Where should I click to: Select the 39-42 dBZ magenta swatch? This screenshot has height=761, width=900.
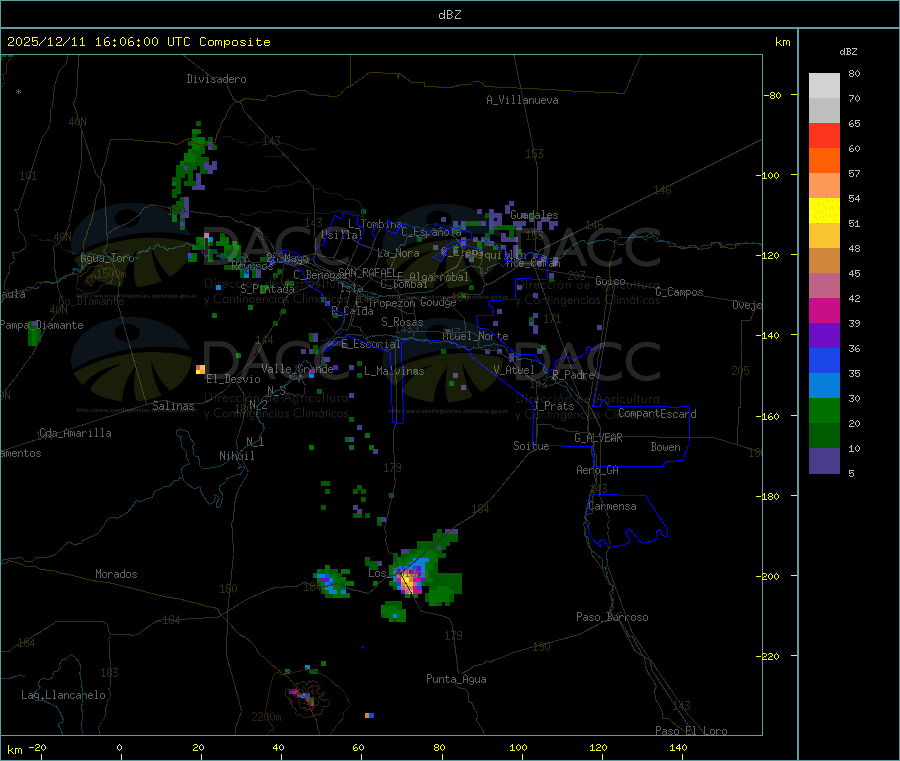pyautogui.click(x=824, y=310)
